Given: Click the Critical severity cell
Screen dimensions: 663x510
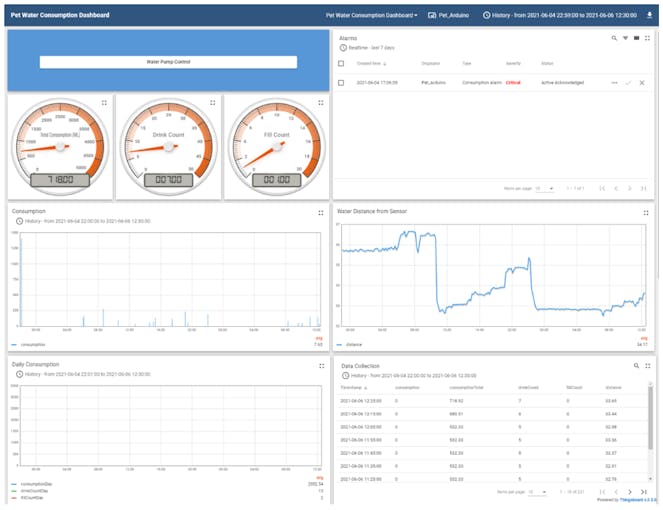Looking at the screenshot, I should [513, 83].
